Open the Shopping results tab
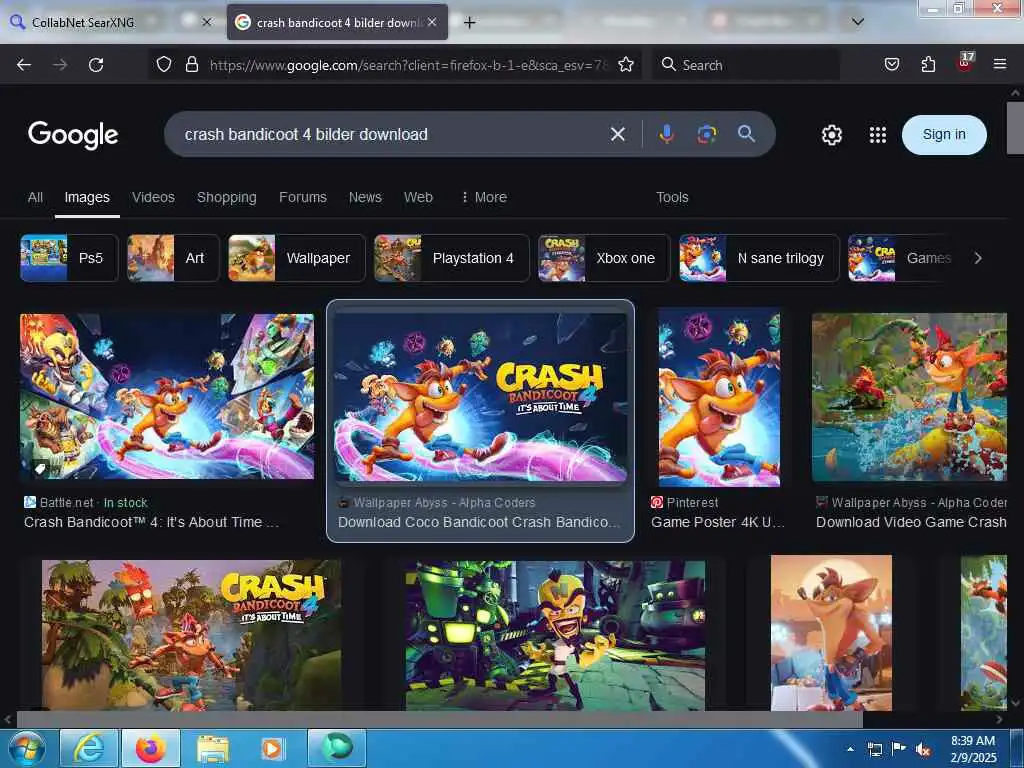The image size is (1024, 768). [227, 197]
